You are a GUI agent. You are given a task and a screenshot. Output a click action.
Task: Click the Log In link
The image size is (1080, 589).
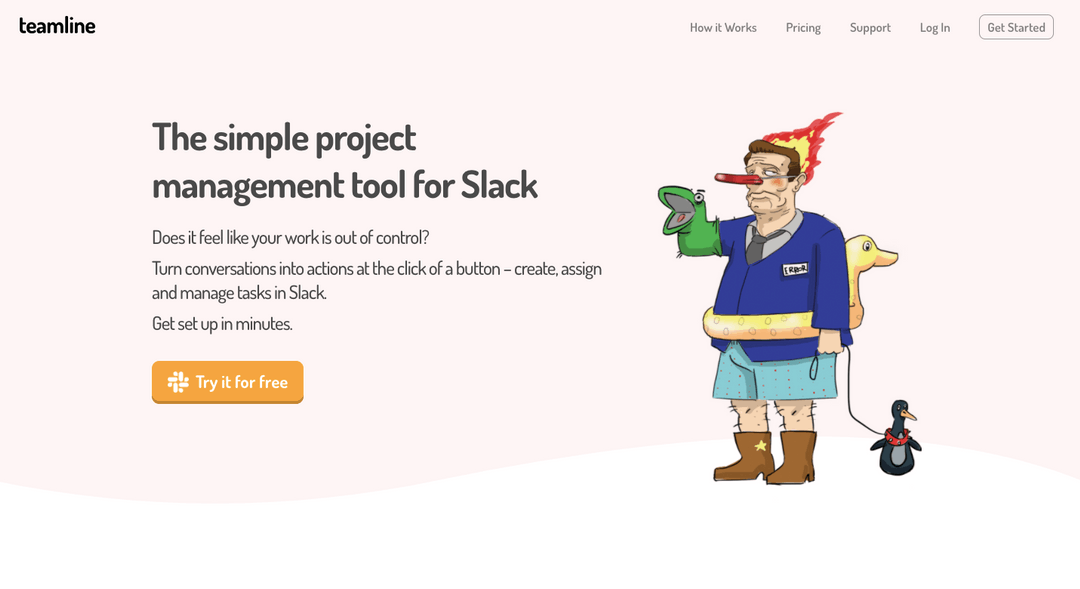(x=934, y=27)
